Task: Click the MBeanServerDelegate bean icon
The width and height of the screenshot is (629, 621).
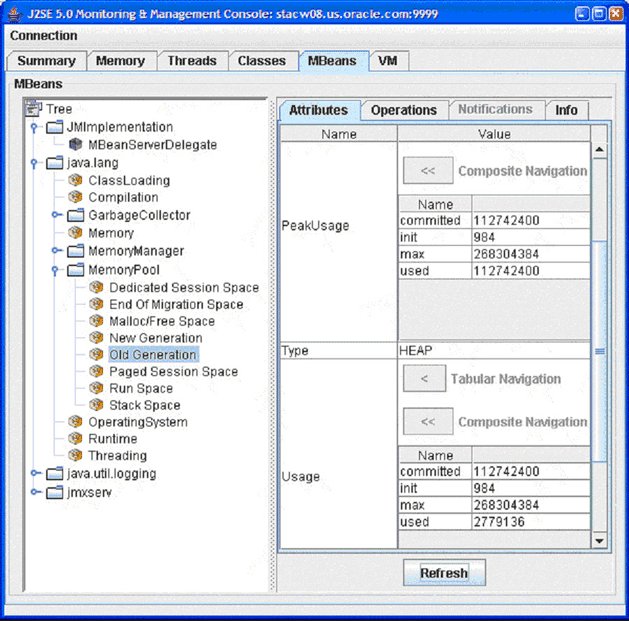Action: tap(76, 145)
